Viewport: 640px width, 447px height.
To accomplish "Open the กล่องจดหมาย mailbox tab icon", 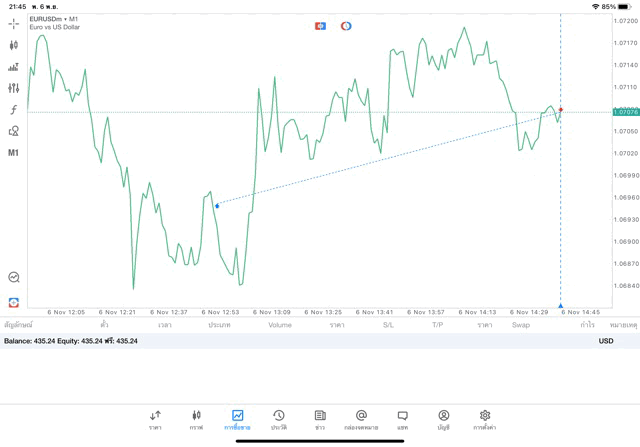I will point(361,419).
